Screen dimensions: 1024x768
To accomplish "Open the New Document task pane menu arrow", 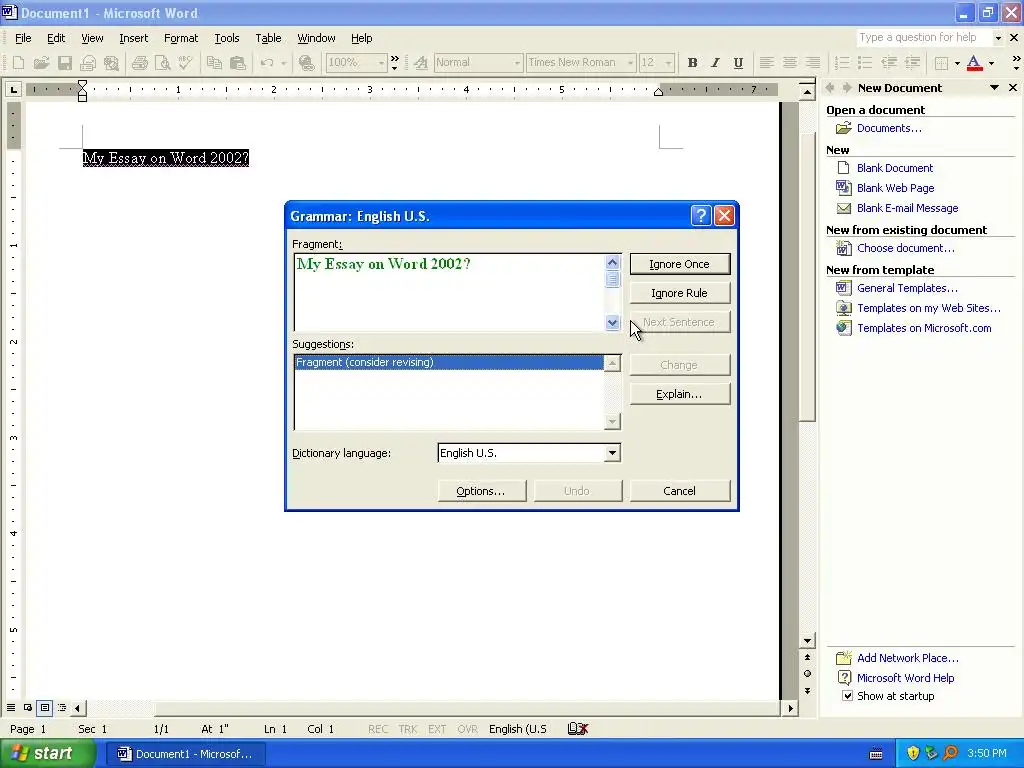I will (994, 88).
